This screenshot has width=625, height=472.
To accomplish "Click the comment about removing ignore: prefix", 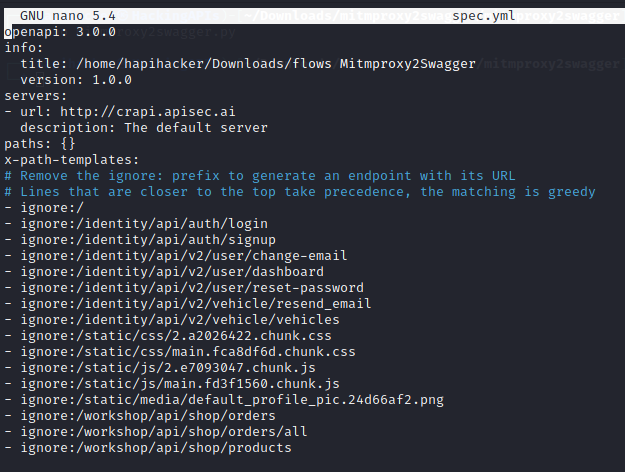I will [x=260, y=176].
